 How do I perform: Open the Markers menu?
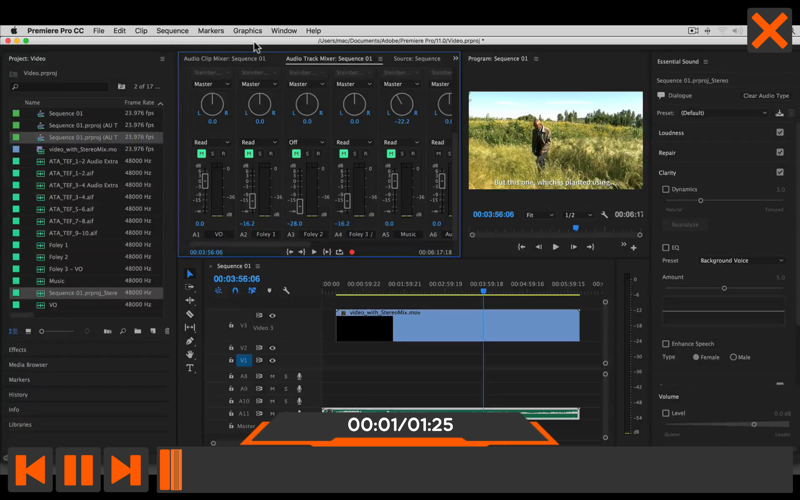pyautogui.click(x=211, y=31)
